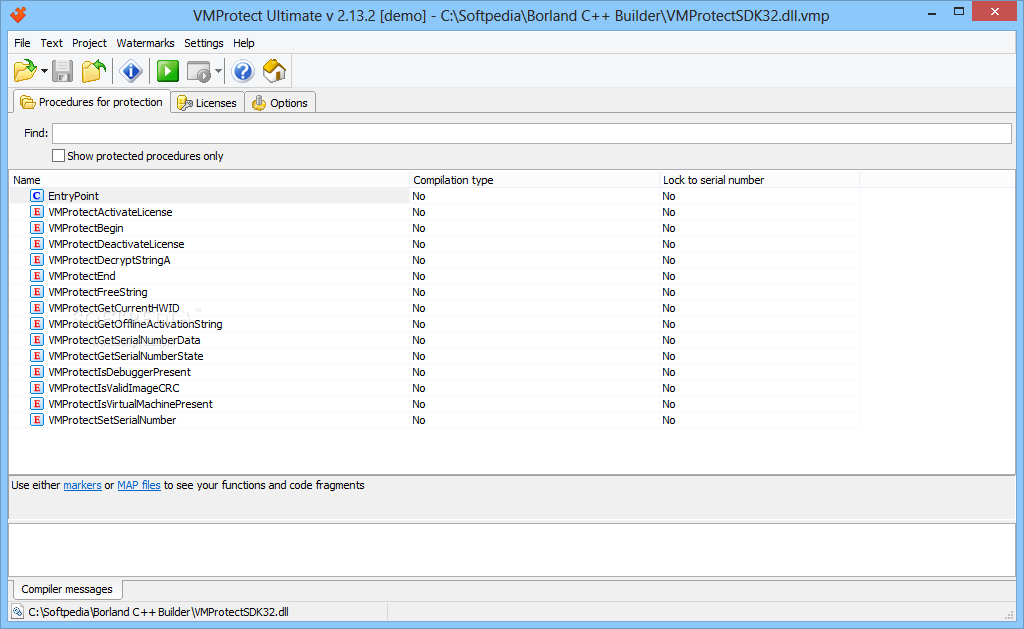Open the Help menu
Image resolution: width=1024 pixels, height=629 pixels.
[244, 43]
